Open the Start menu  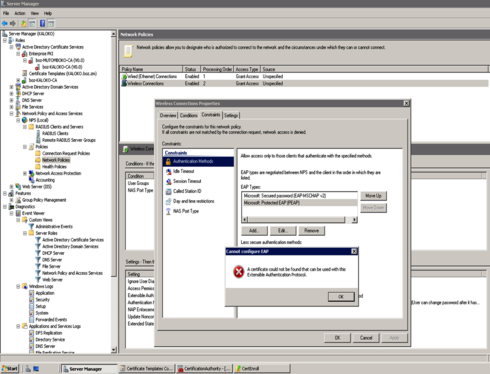(10, 369)
